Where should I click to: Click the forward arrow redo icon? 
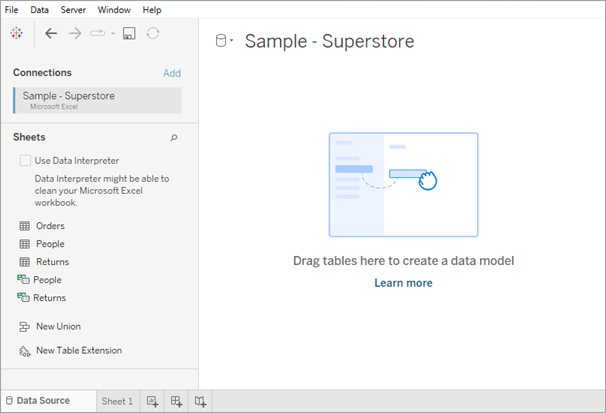(x=75, y=34)
